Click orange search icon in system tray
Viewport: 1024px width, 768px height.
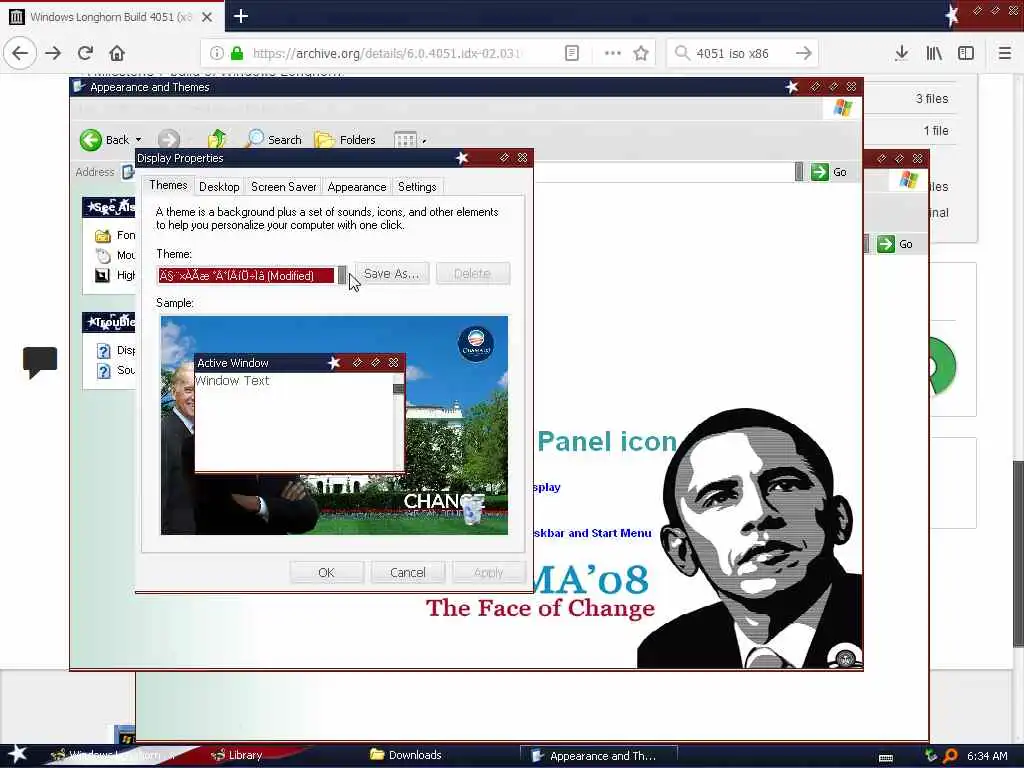pos(950,756)
